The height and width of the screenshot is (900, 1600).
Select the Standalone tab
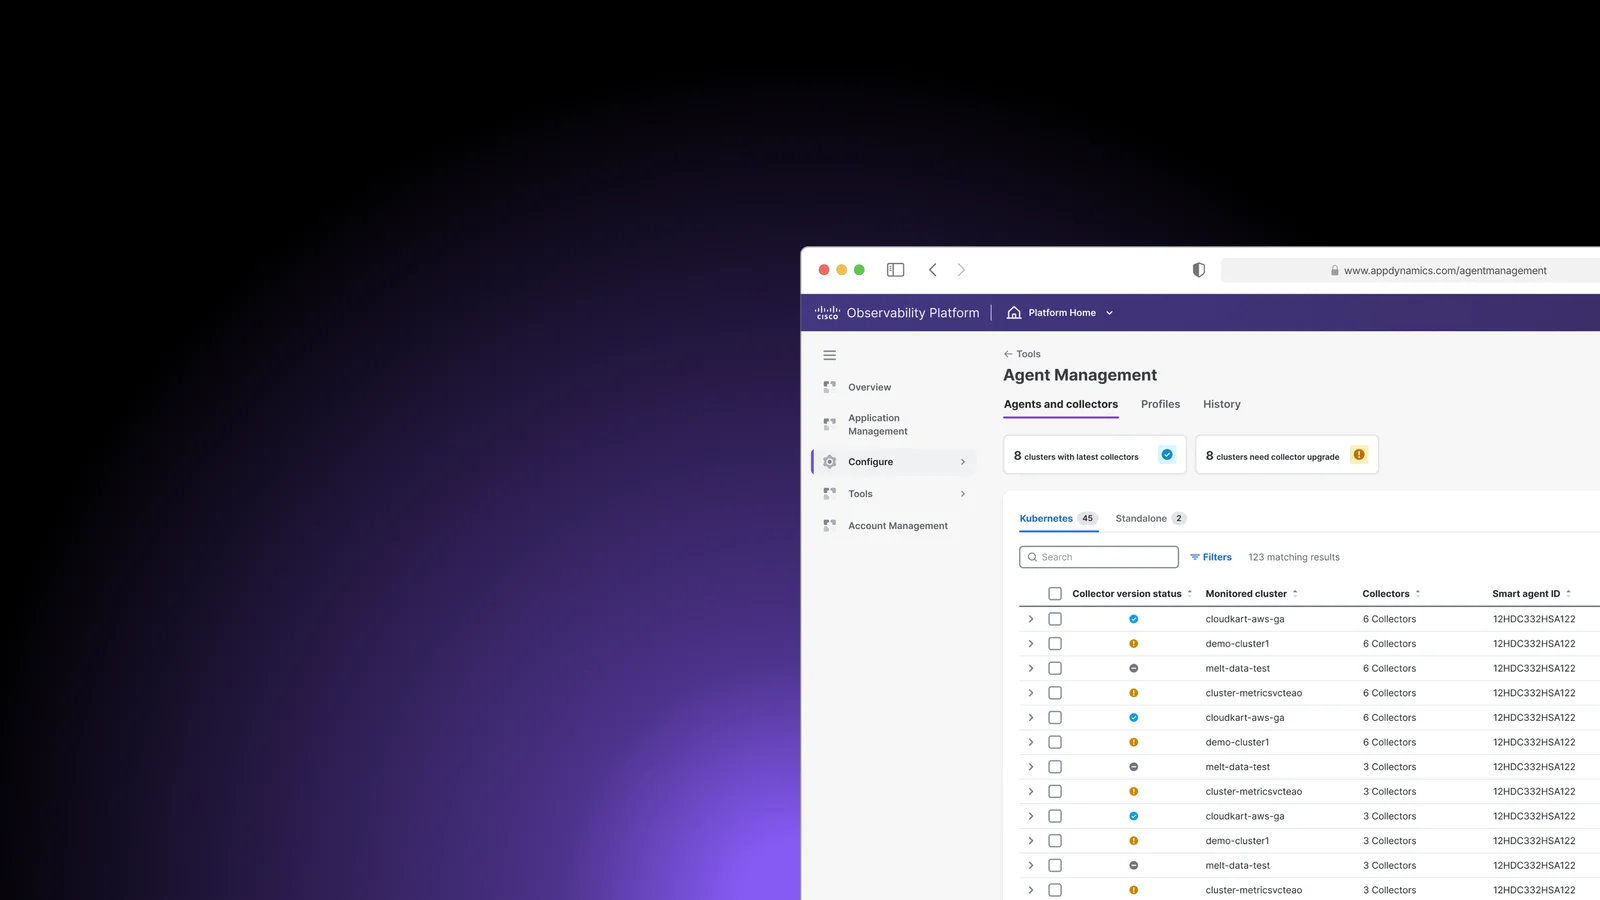click(1150, 518)
